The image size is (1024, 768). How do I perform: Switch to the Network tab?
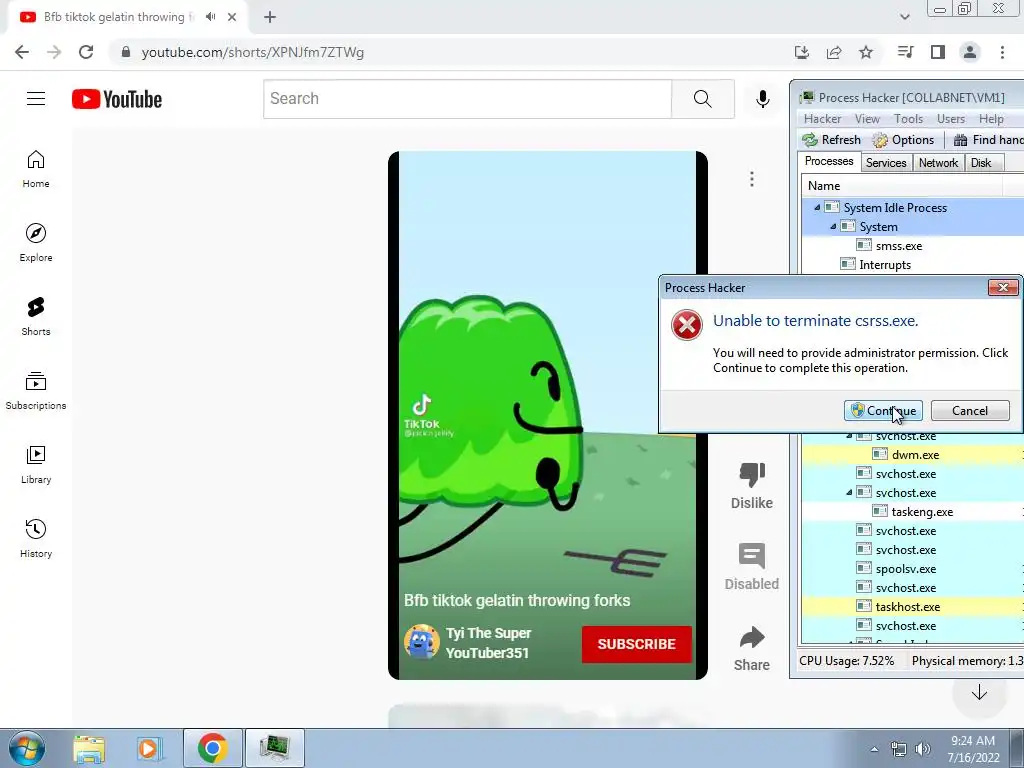tap(938, 163)
